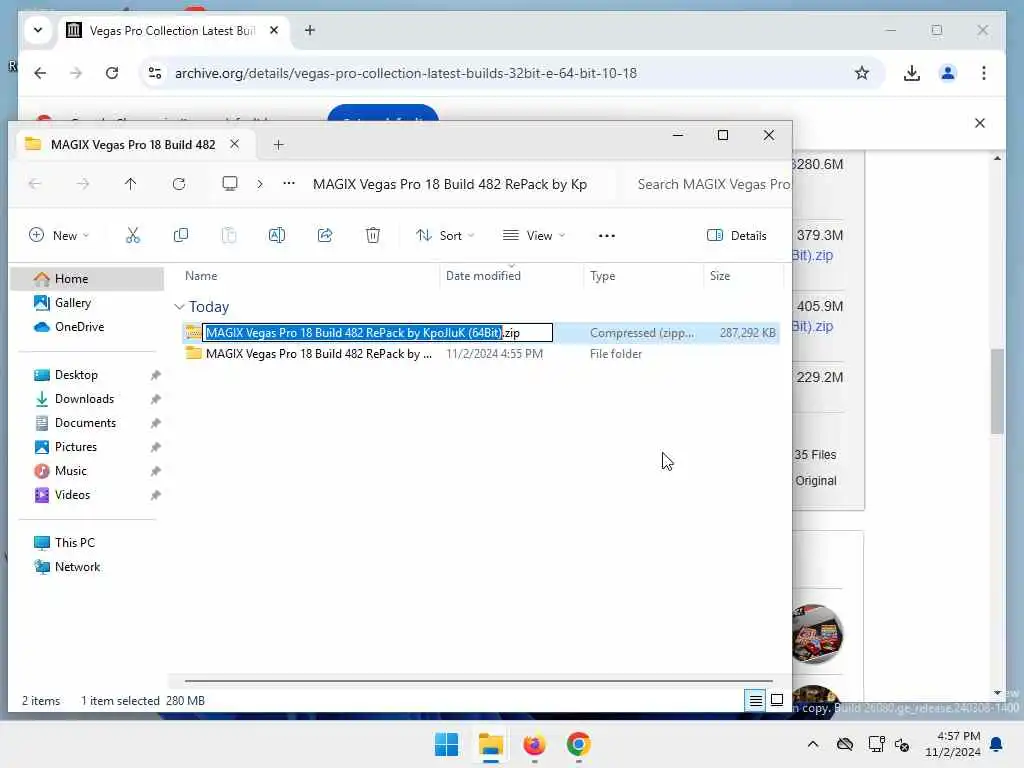Open the See more options ellipsis in toolbar
The image size is (1024, 768).
pyautogui.click(x=607, y=236)
